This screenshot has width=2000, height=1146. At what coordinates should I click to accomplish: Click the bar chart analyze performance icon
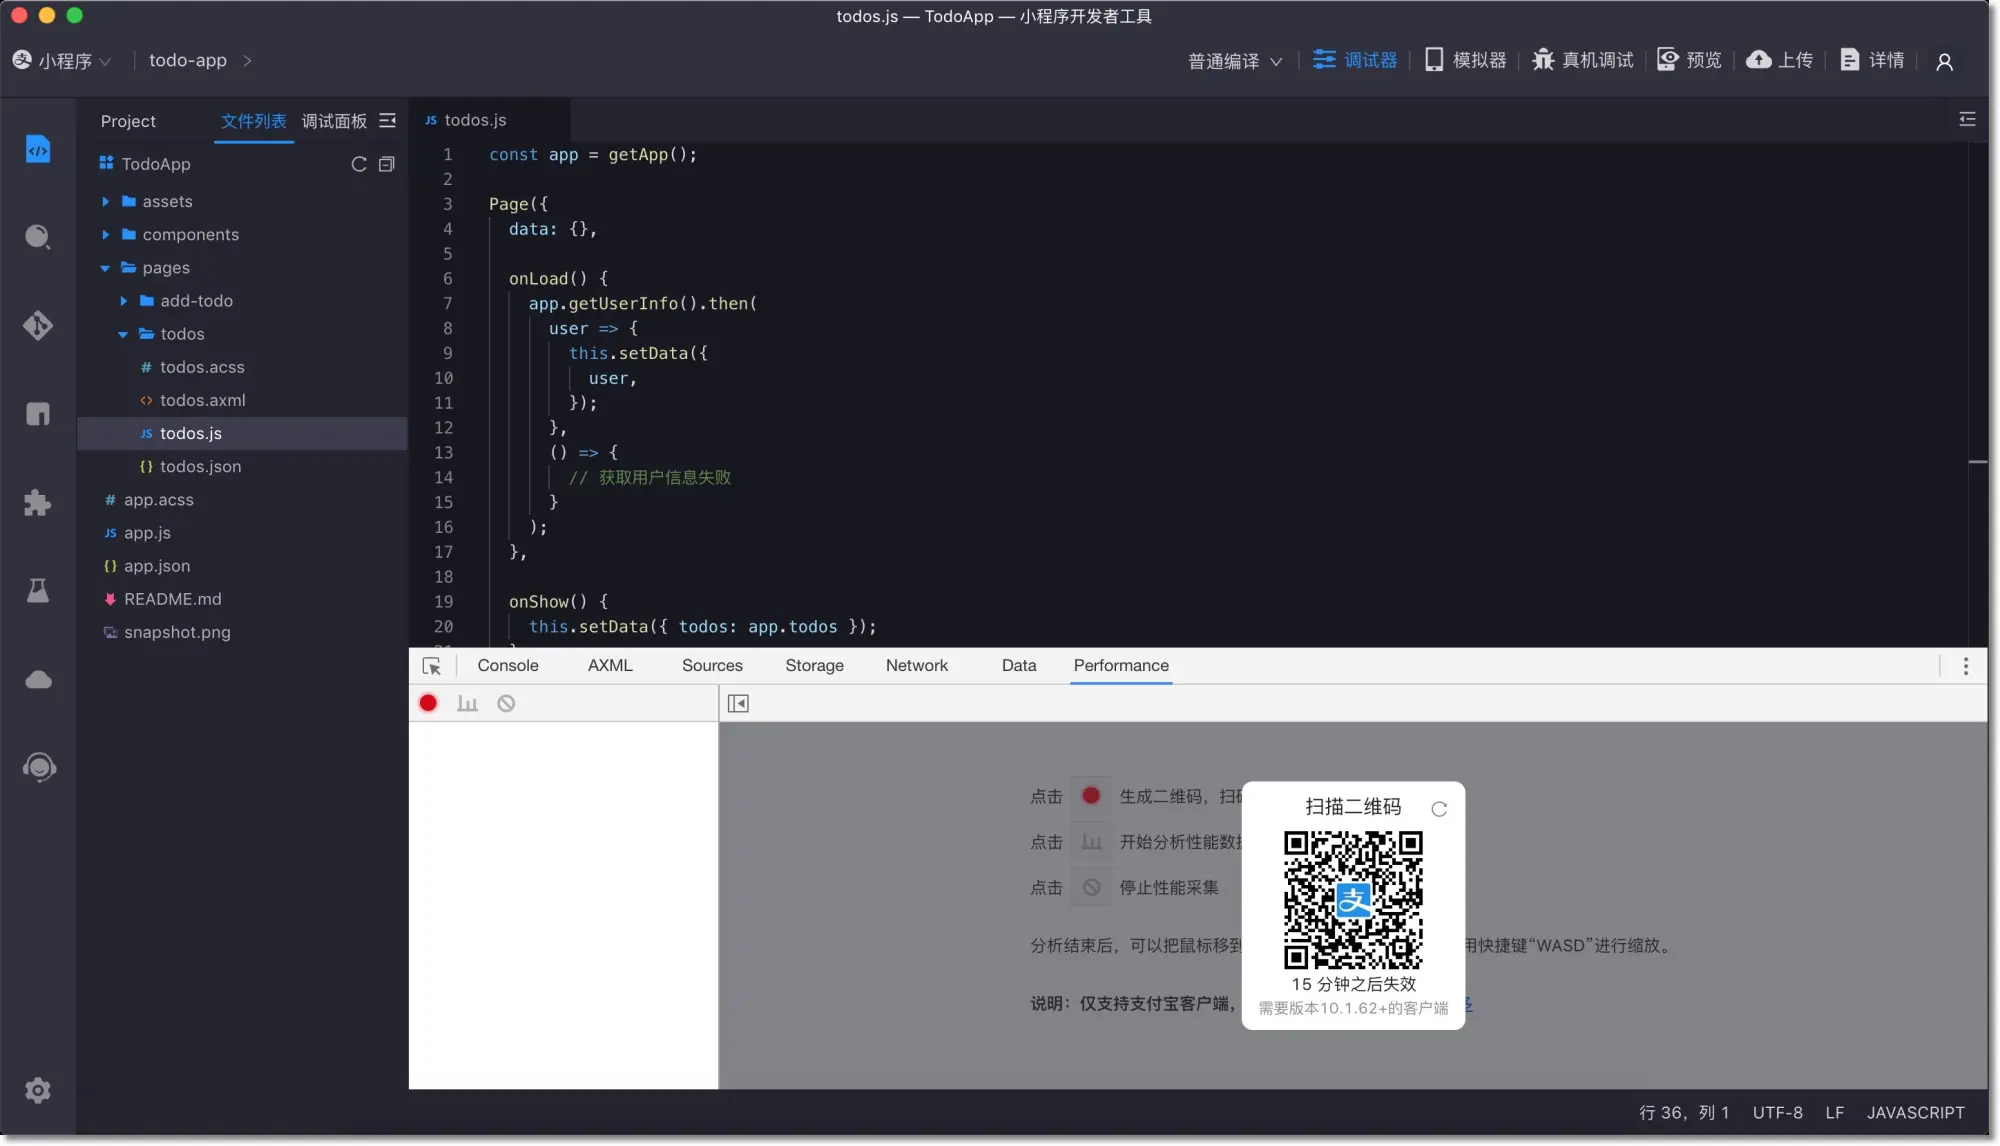click(x=467, y=703)
